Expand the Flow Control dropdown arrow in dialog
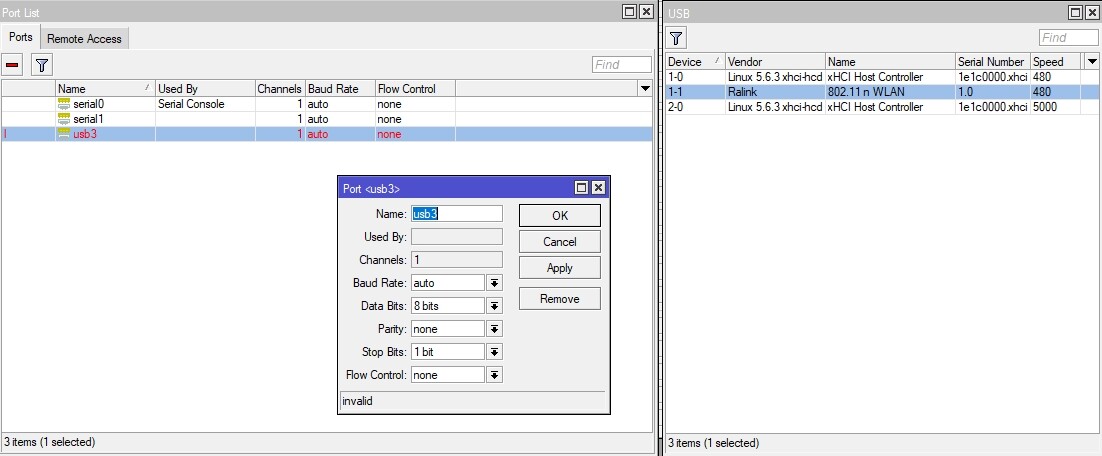The image size is (1102, 456). [495, 375]
